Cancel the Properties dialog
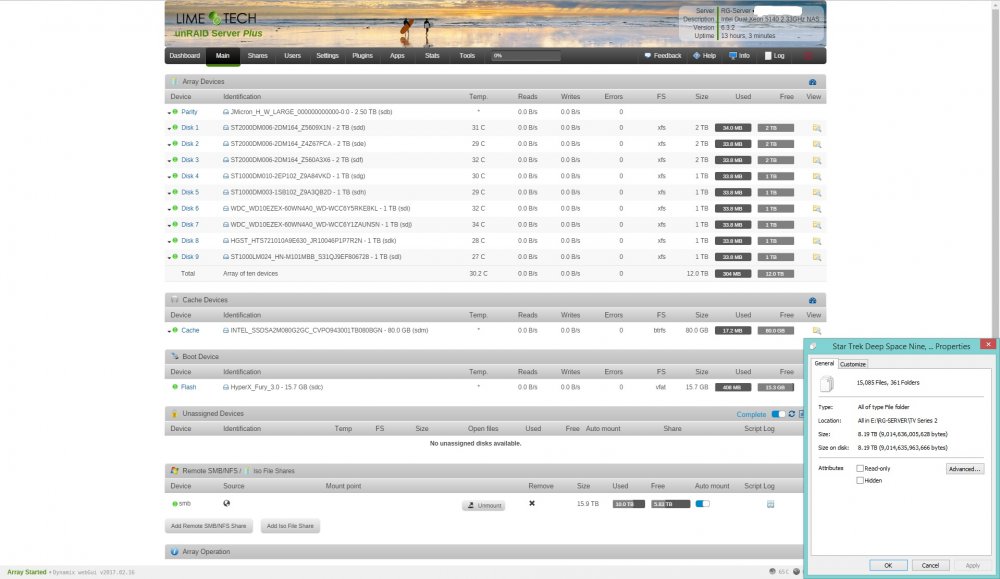Viewport: 1000px width, 579px height. 930,565
